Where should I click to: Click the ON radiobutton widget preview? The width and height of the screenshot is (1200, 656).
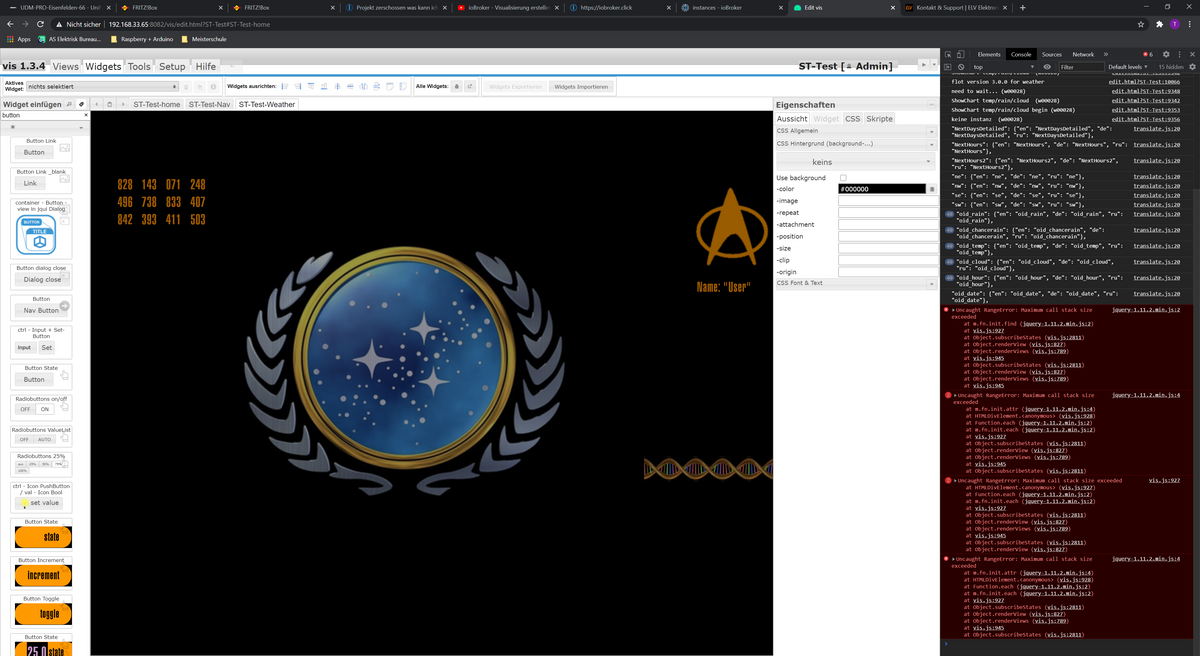tap(44, 409)
